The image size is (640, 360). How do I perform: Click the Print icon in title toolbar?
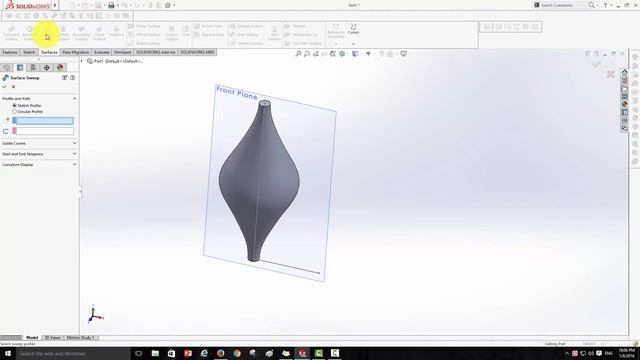(x=111, y=5)
